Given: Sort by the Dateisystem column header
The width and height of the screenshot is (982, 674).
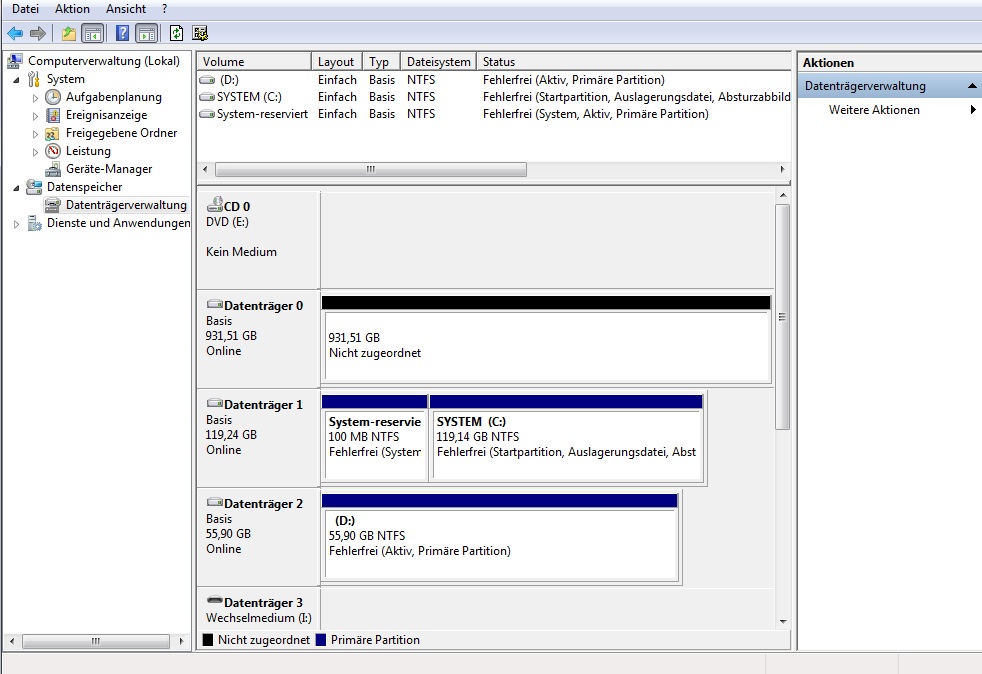Looking at the screenshot, I should pos(438,61).
